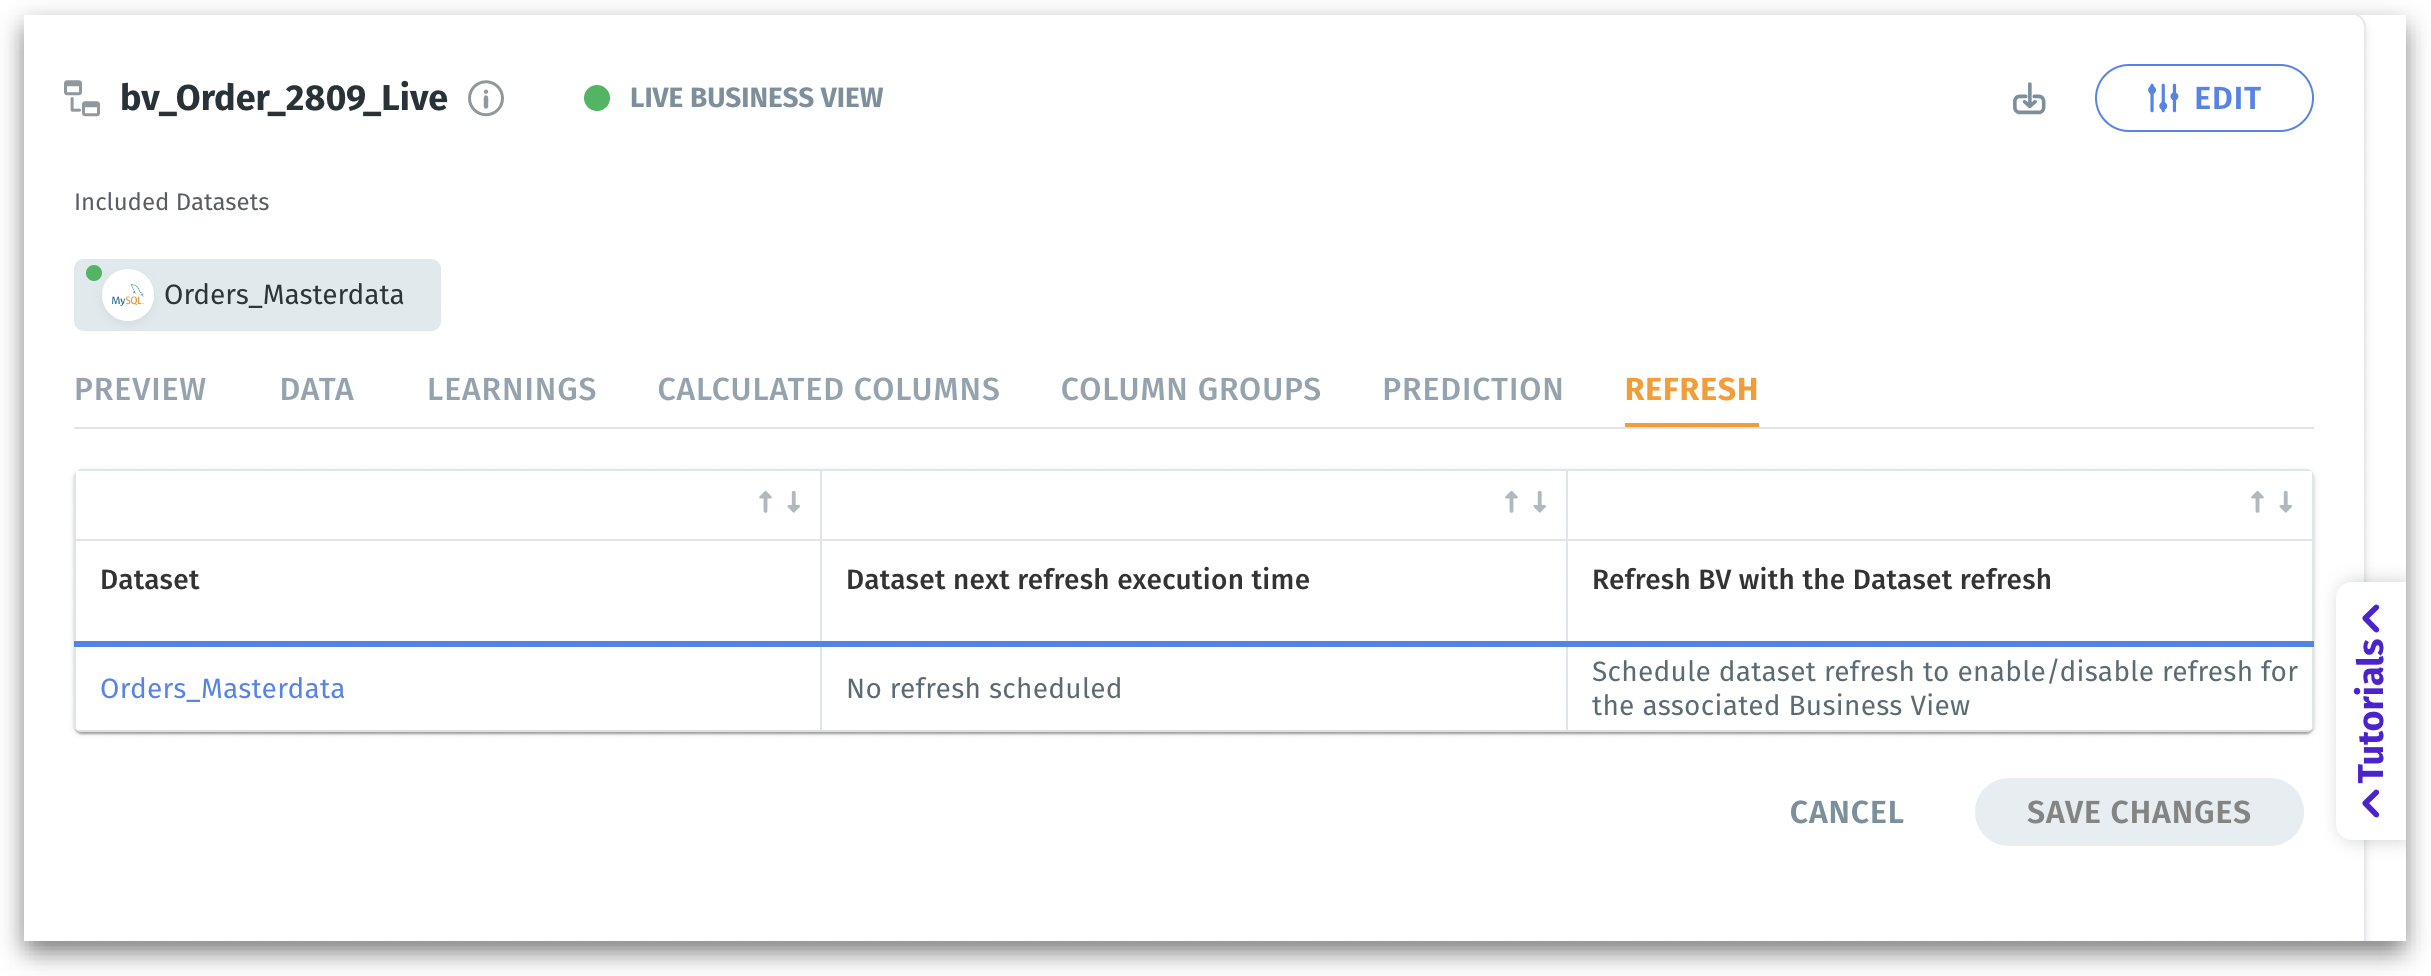This screenshot has width=2431, height=976.
Task: Click the green live status dot
Action: click(597, 98)
